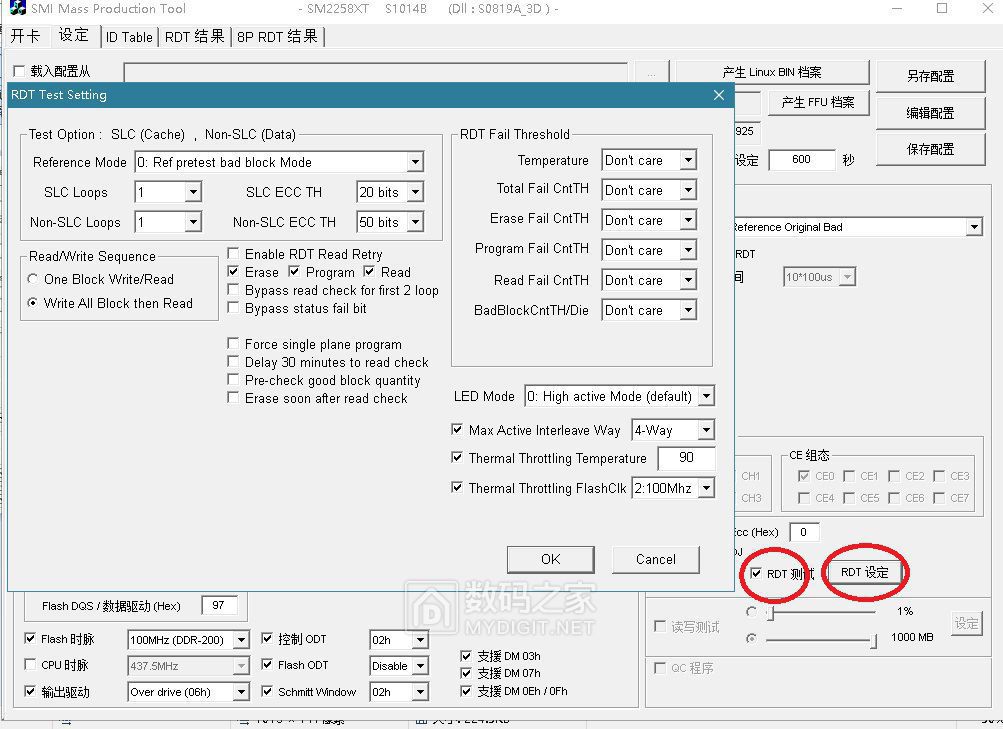1003x729 pixels.
Task: Select One Block Write/Read radio button
Action: coord(33,279)
